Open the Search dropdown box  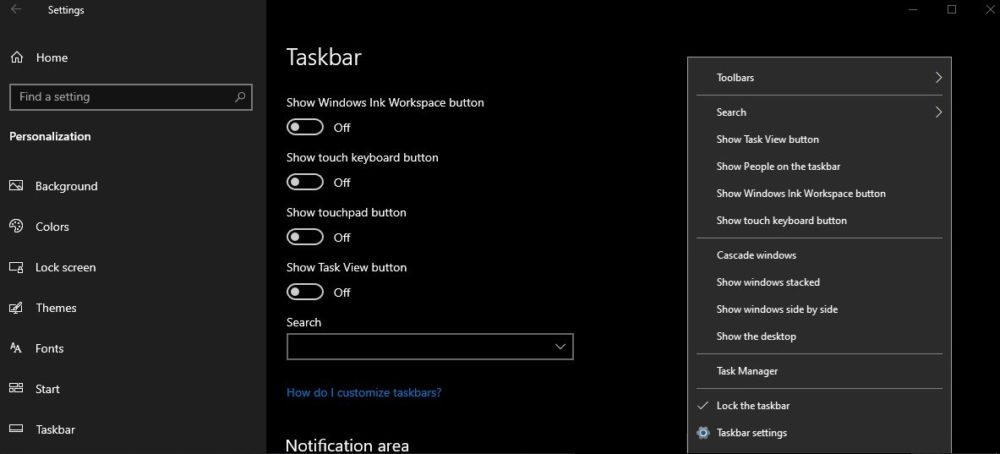(x=429, y=346)
